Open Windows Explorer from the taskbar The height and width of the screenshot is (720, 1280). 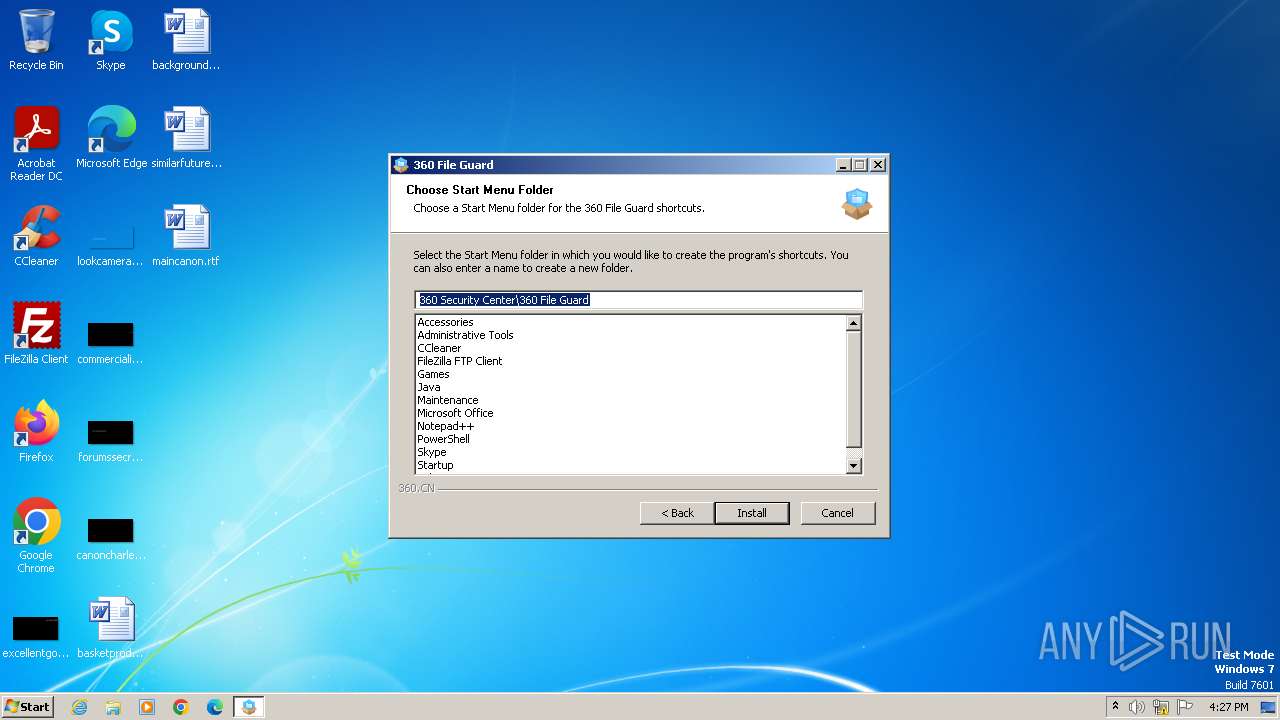tap(113, 707)
